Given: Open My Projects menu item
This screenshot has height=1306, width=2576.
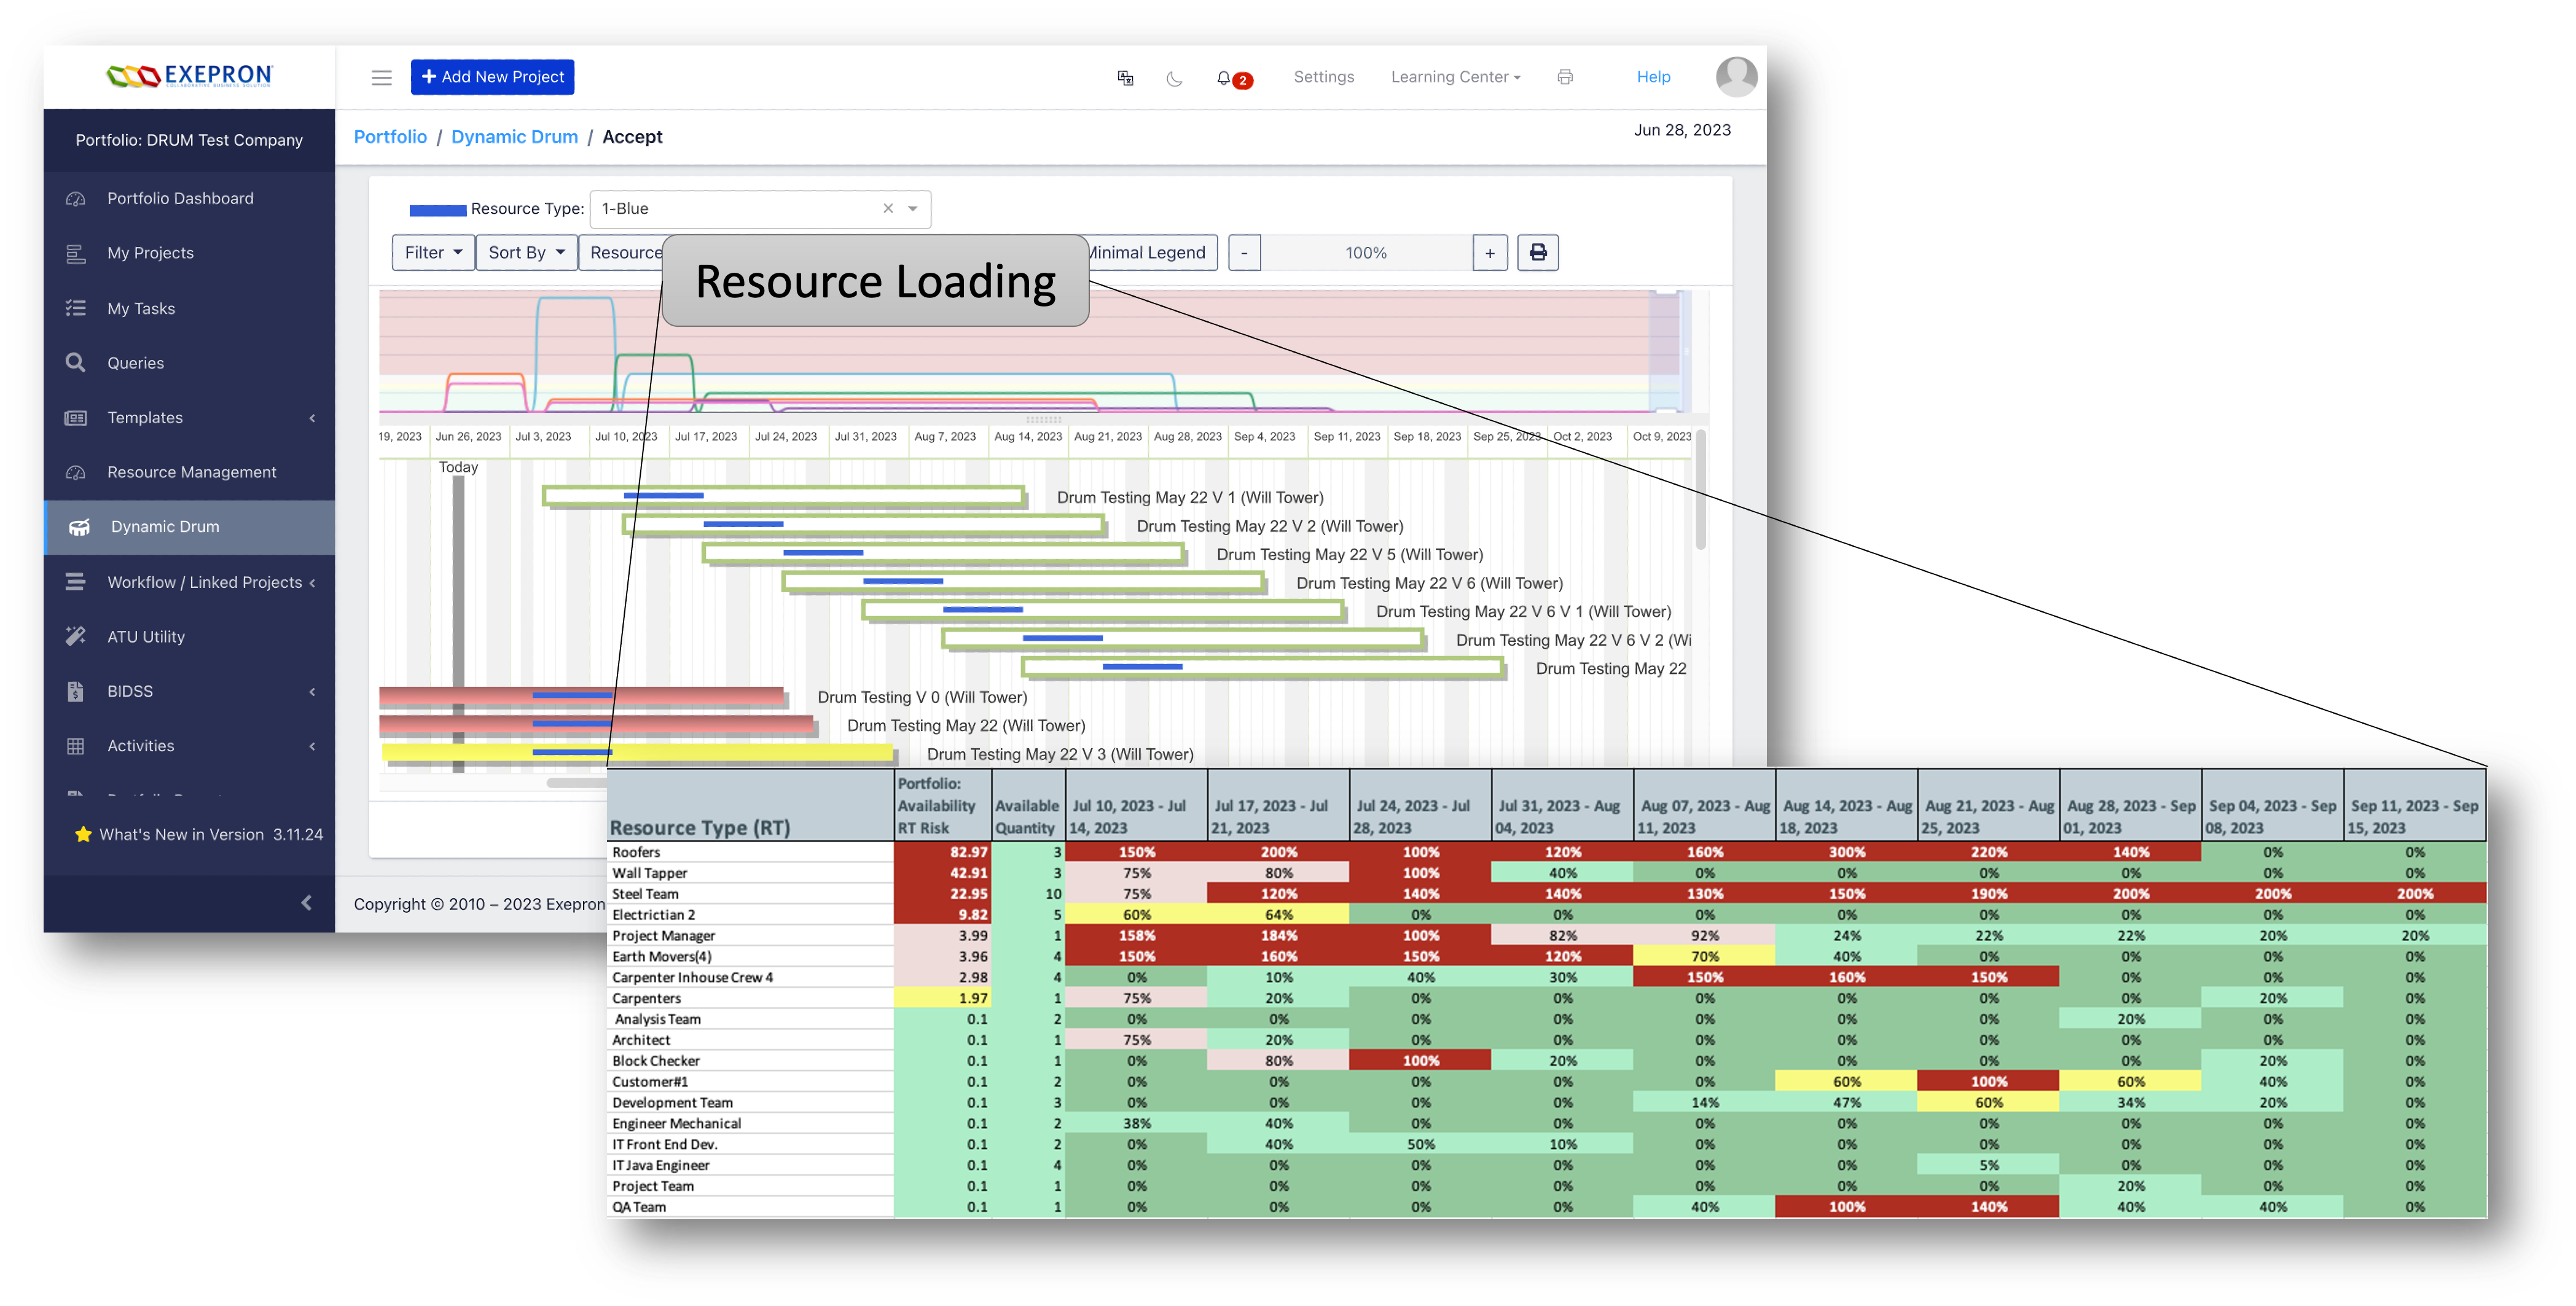Looking at the screenshot, I should pyautogui.click(x=189, y=253).
